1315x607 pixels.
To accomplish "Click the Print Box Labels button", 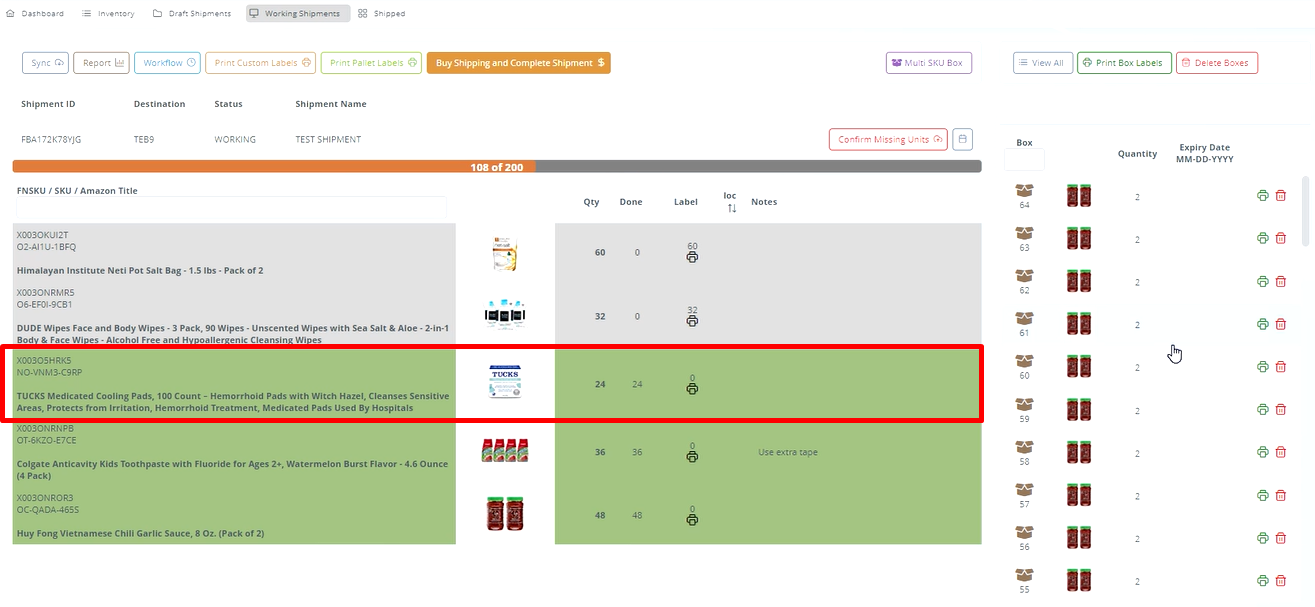I will pos(1123,62).
